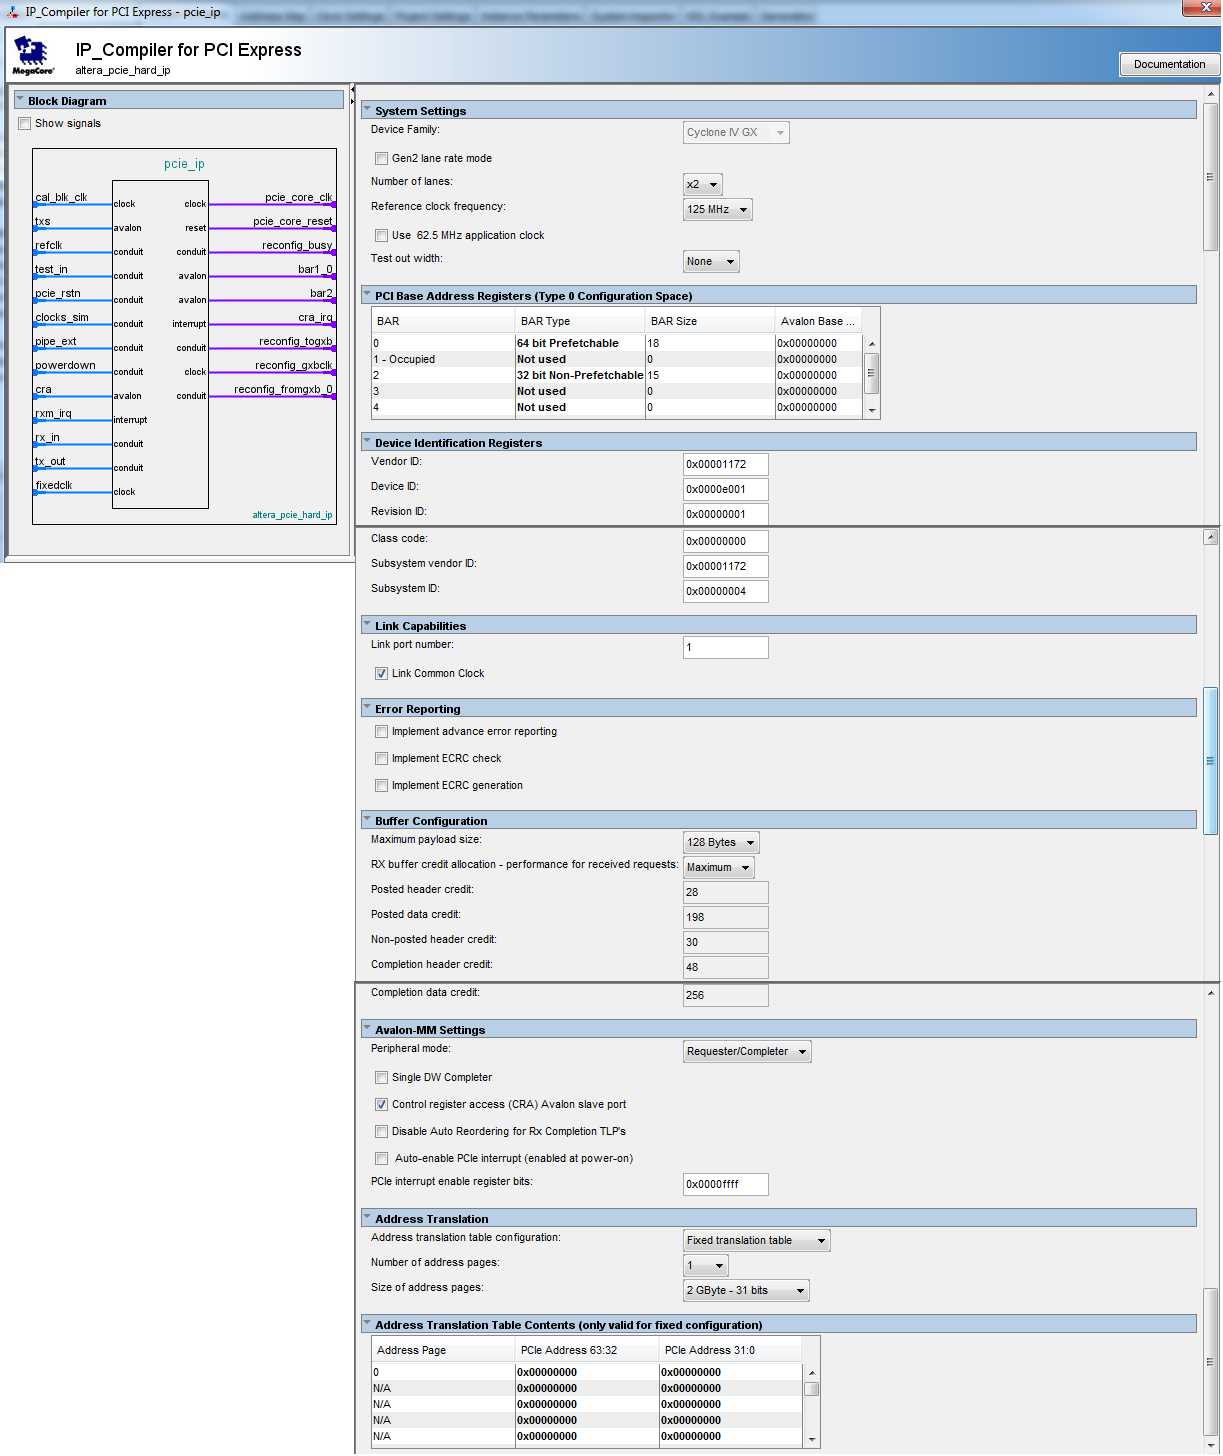The image size is (1223, 1456).
Task: Open Number of address pages dropdown
Action: tap(705, 1266)
